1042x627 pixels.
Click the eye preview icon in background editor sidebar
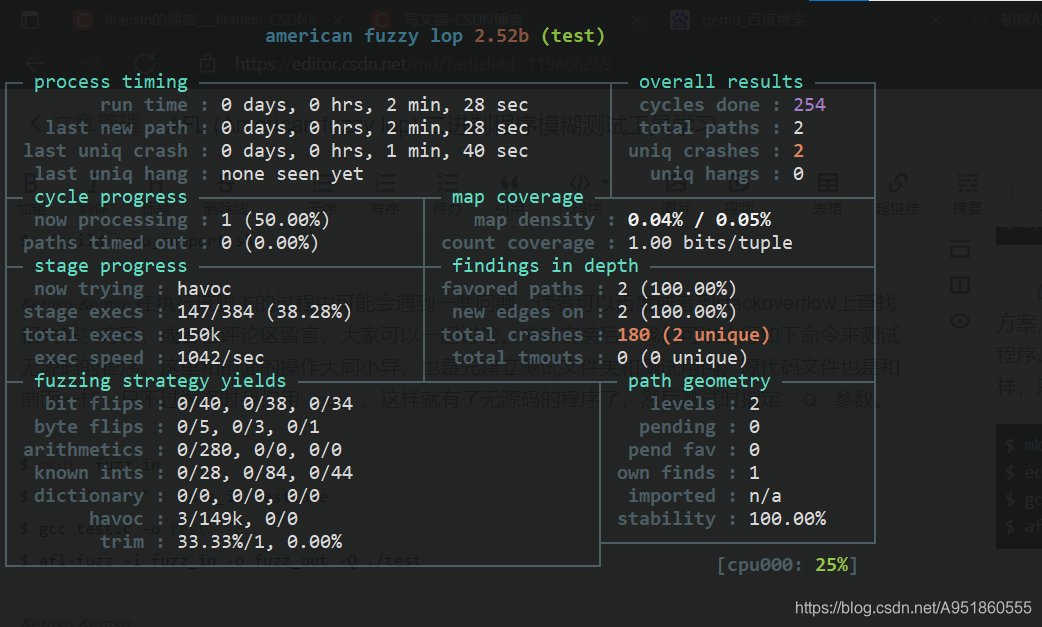(960, 321)
